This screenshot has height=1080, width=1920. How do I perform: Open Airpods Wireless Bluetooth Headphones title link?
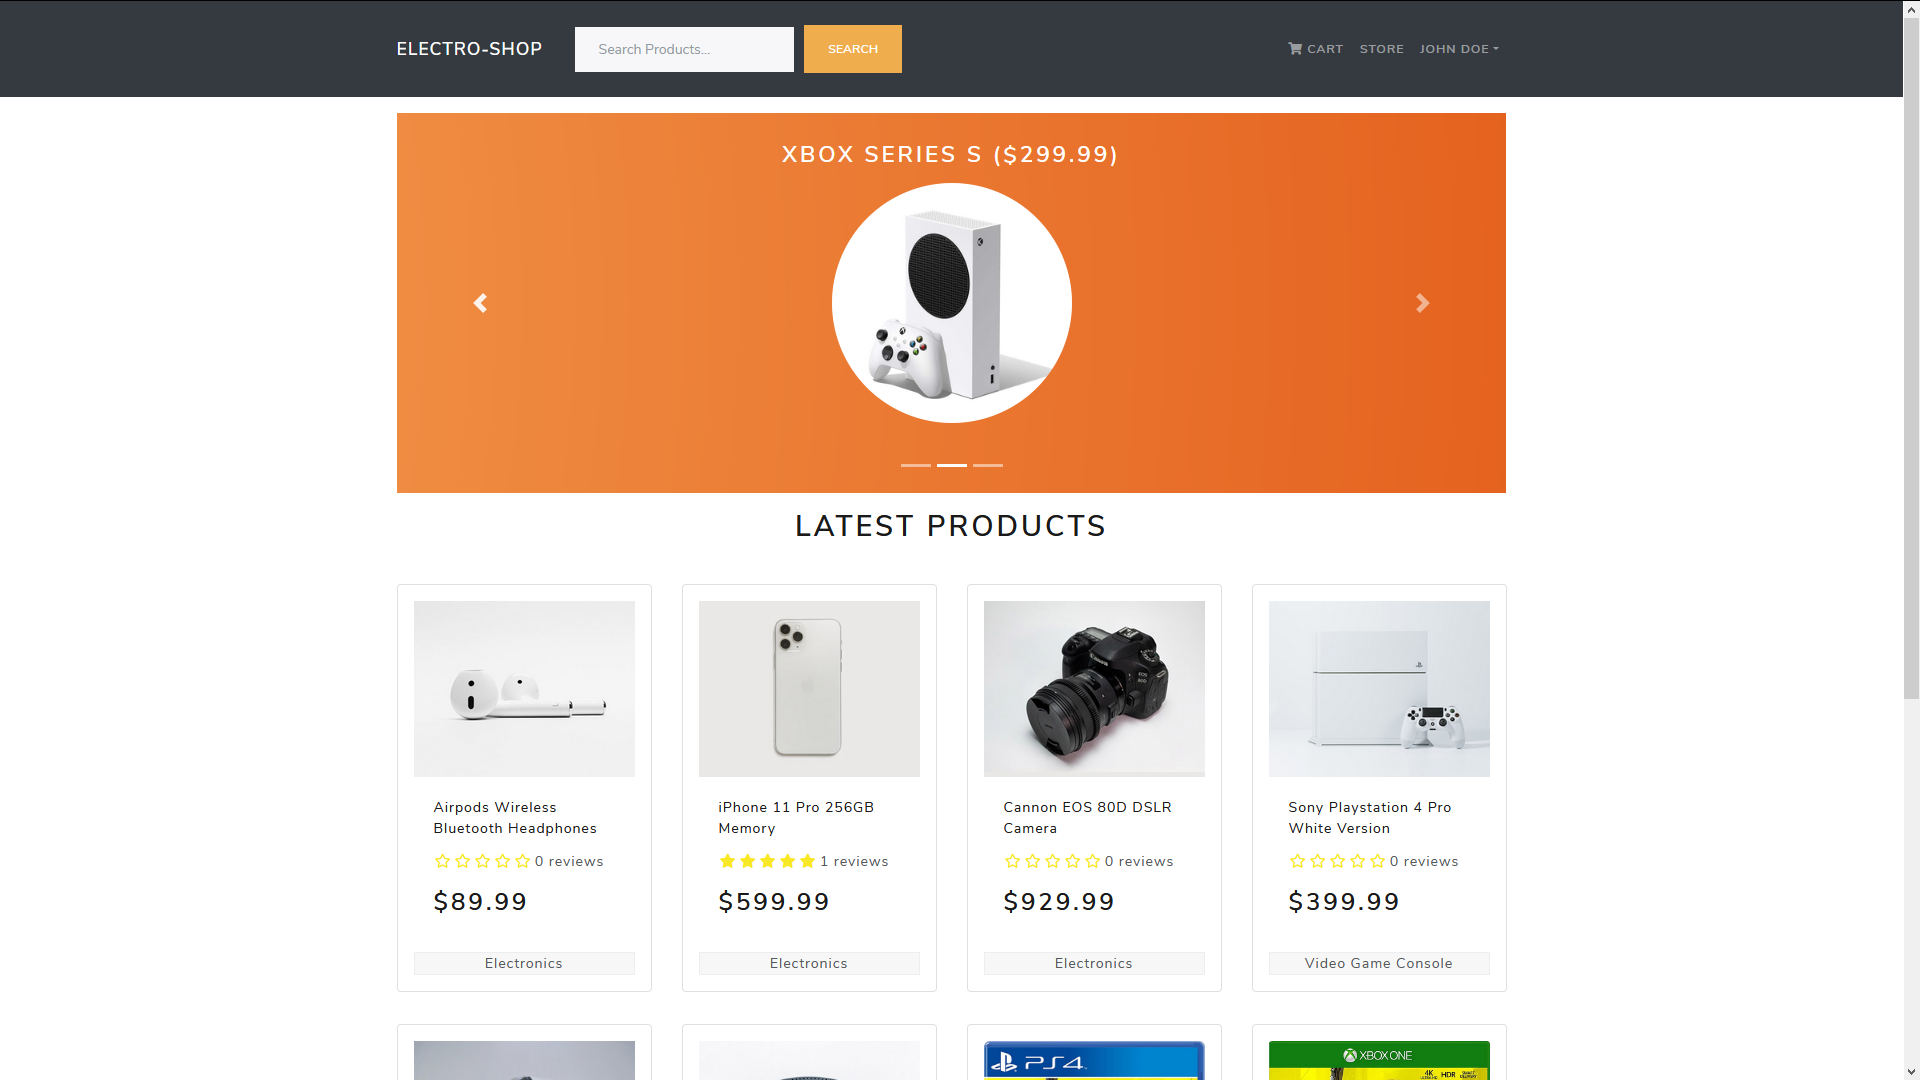[x=515, y=818]
